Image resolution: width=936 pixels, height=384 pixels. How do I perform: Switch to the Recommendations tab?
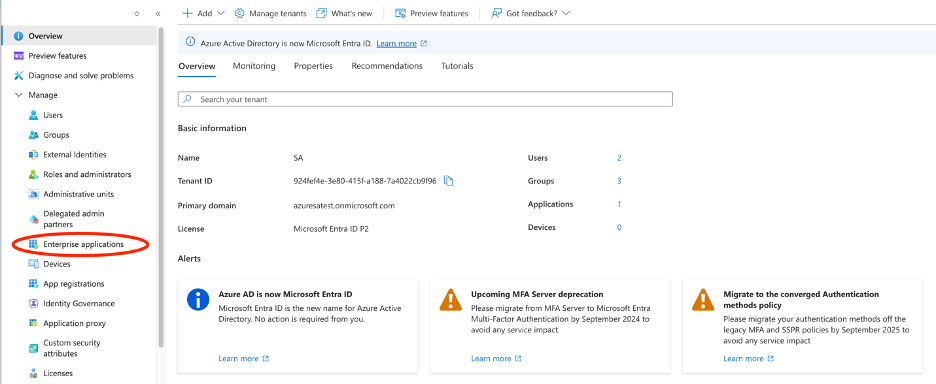tap(387, 66)
